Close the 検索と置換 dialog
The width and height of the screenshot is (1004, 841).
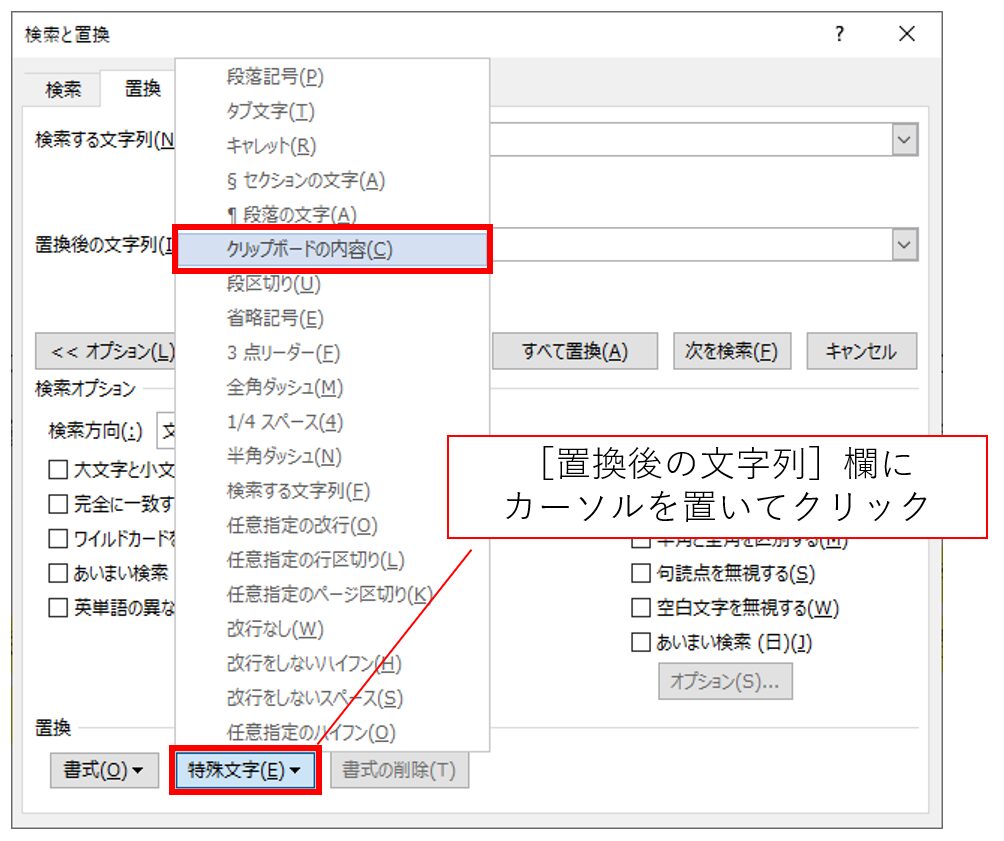pos(906,34)
